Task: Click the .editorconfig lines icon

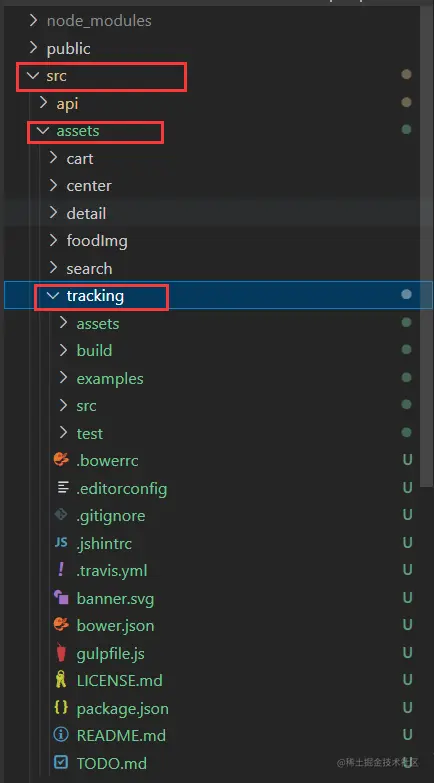Action: pyautogui.click(x=62, y=487)
